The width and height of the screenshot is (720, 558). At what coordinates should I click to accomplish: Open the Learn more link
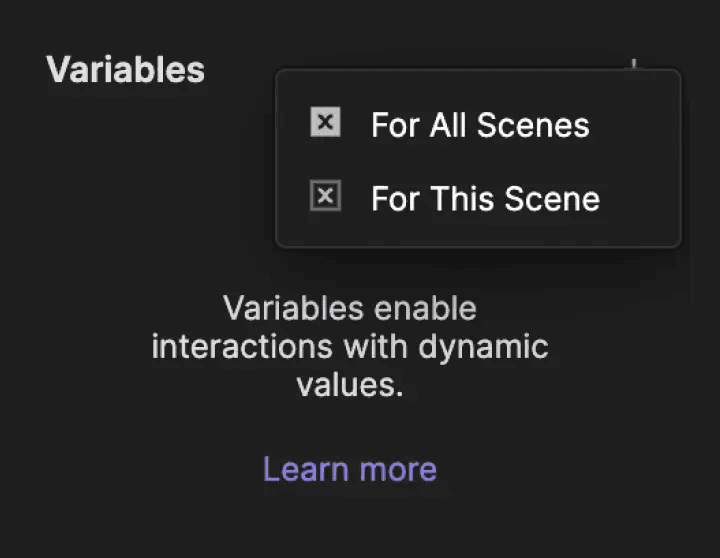349,469
